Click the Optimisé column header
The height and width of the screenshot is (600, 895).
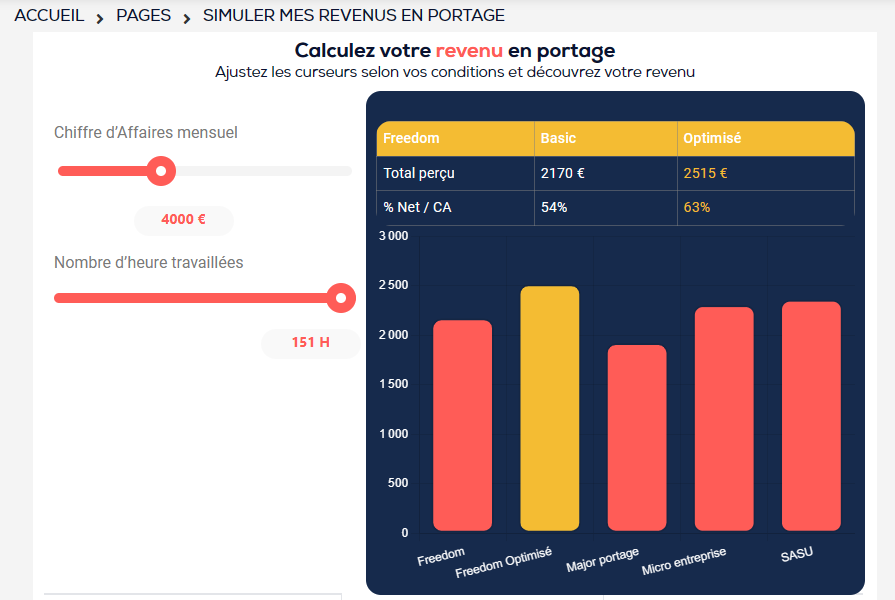pos(766,138)
